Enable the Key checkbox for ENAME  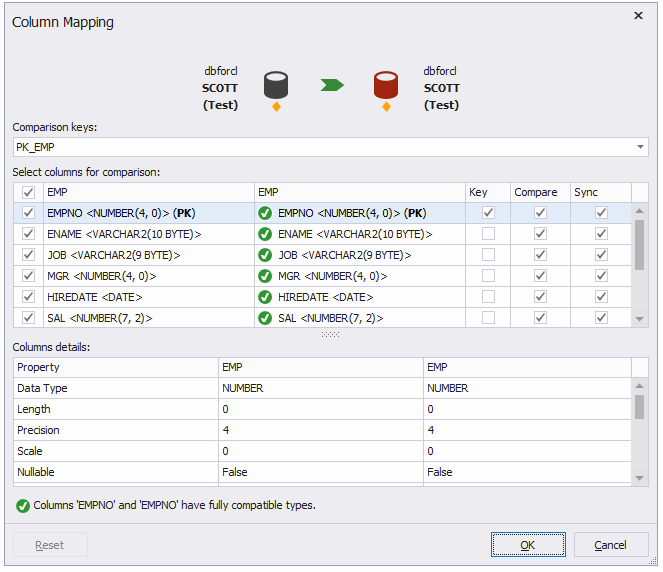pyautogui.click(x=488, y=234)
